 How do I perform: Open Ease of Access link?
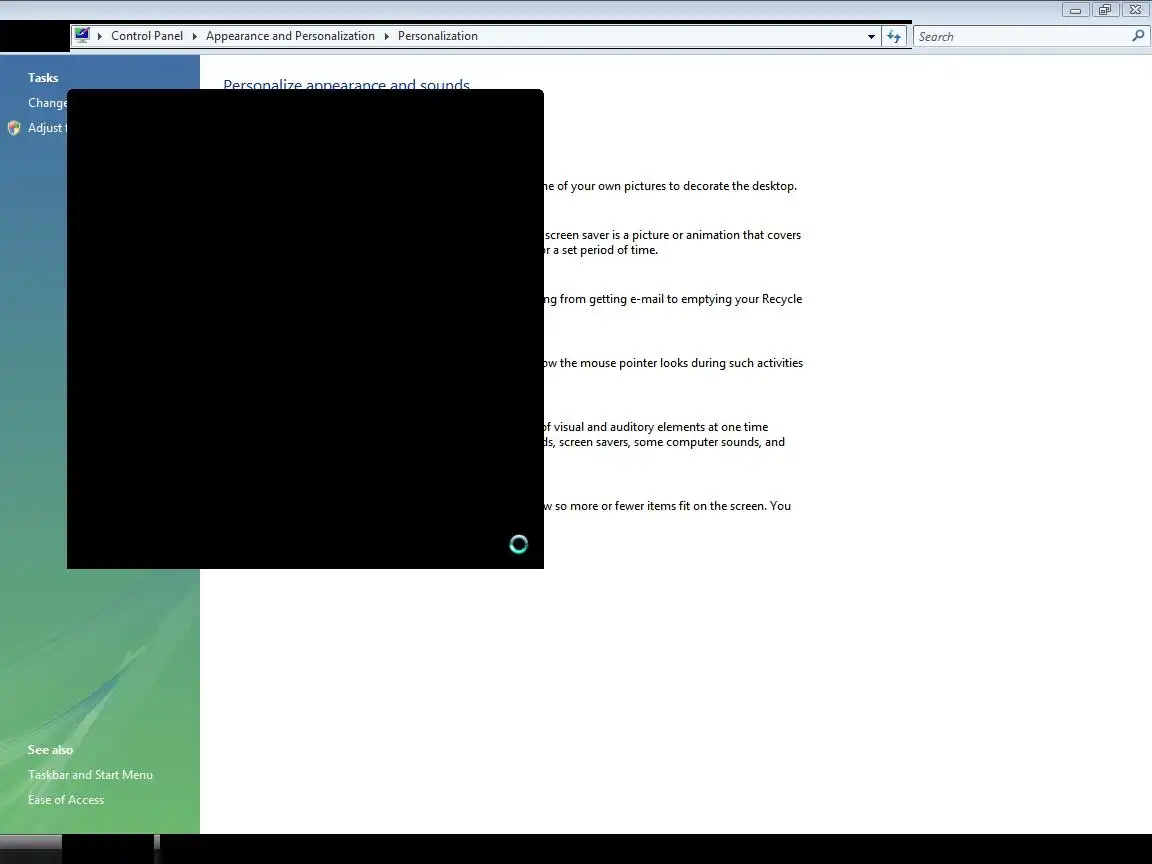[66, 799]
